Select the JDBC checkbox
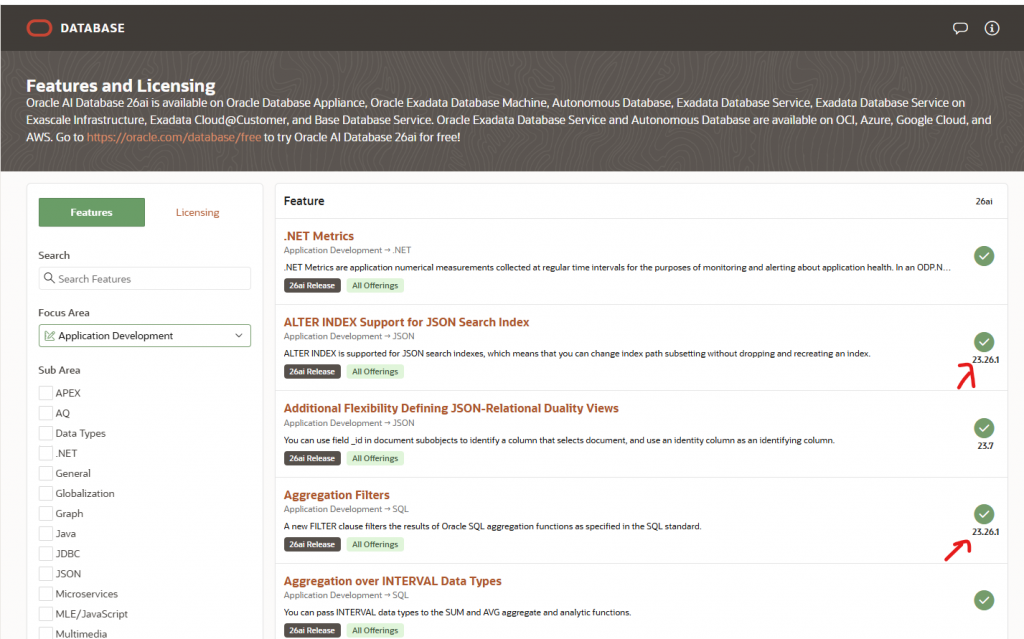Screen dimensions: 1024x639 coord(46,553)
